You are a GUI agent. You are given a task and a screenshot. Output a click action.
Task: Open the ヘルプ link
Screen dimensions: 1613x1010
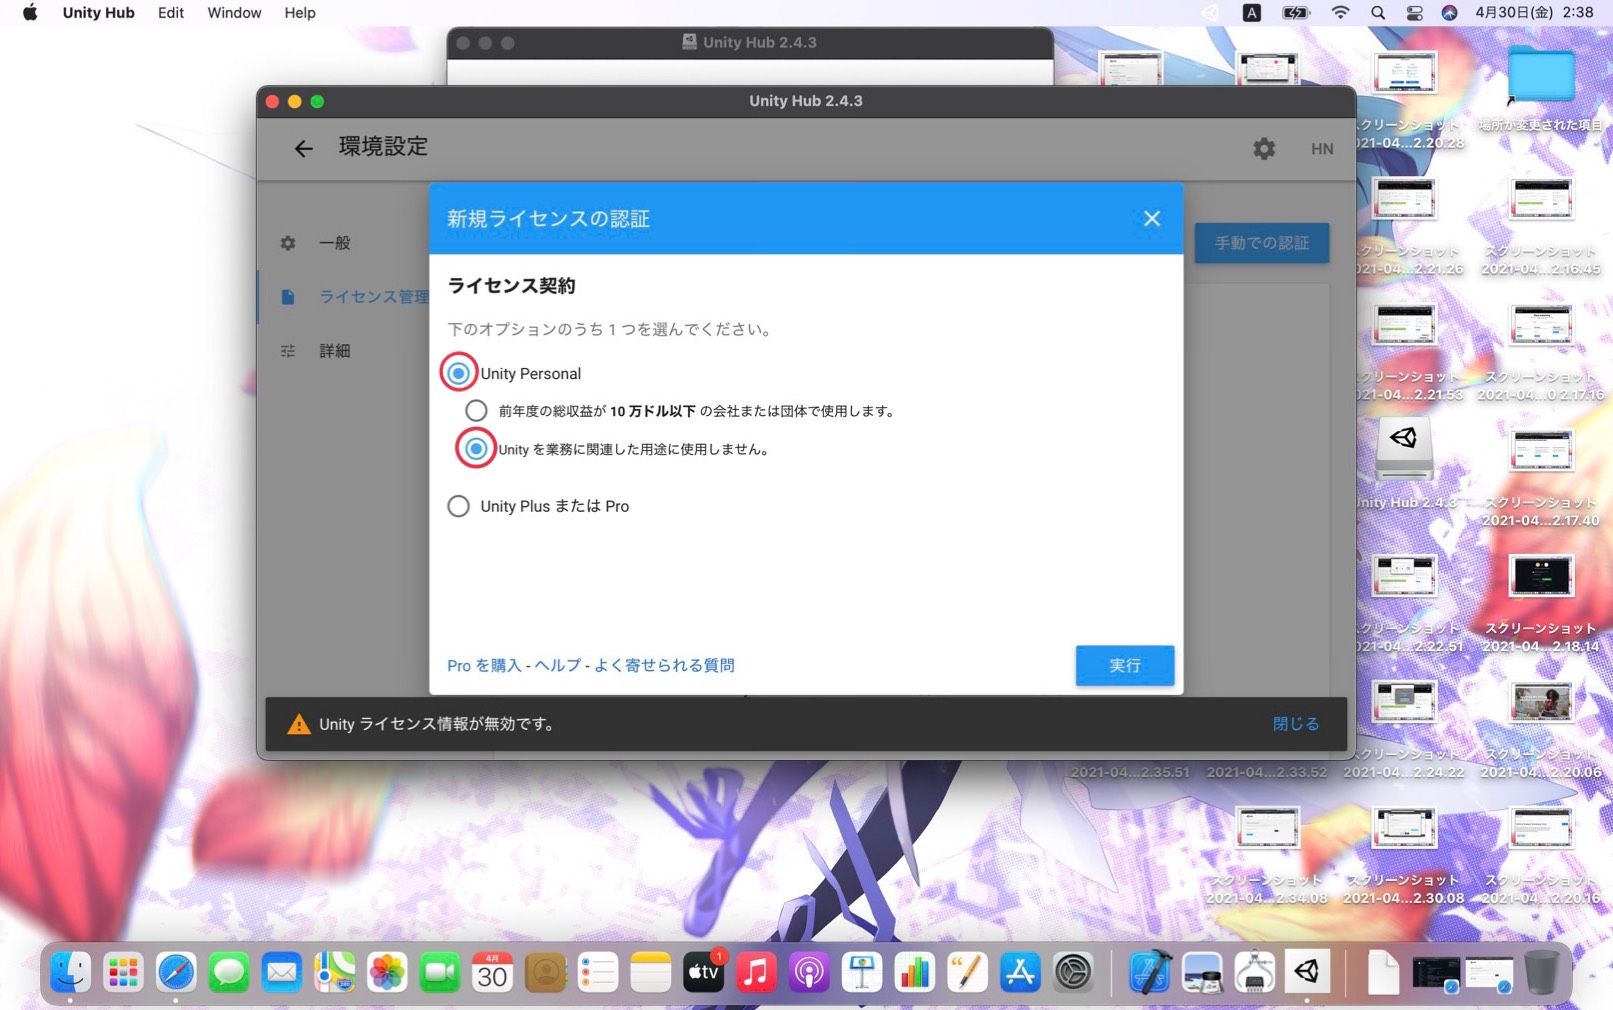click(557, 665)
